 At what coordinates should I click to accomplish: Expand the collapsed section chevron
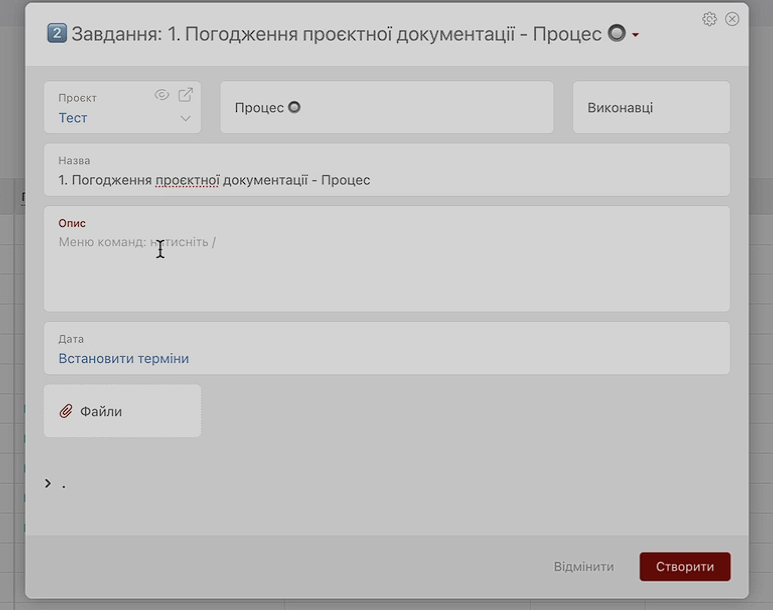point(48,484)
